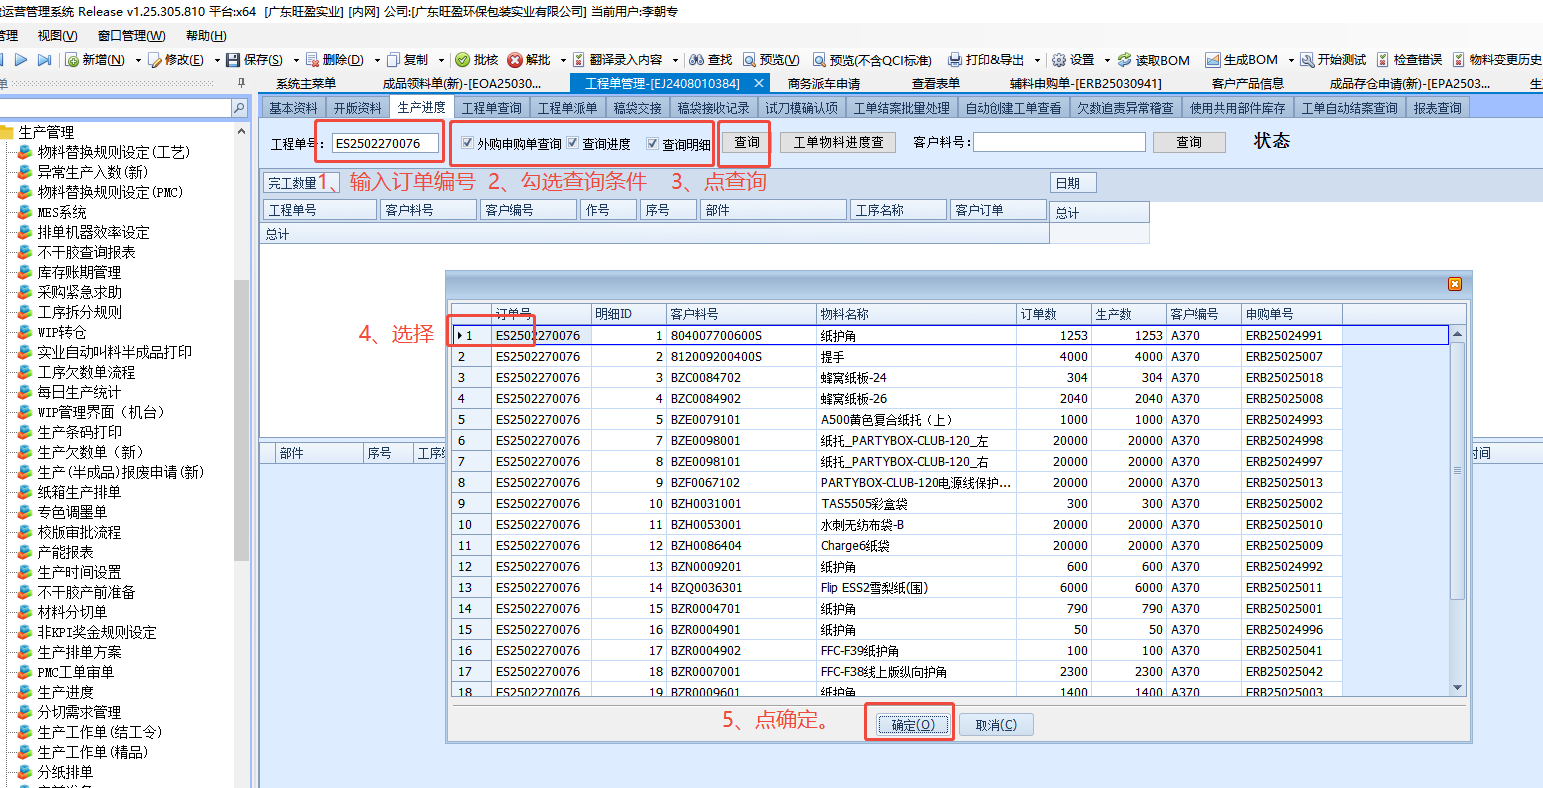Click the 客户料号 input field
This screenshot has width=1543, height=788.
coord(1060,143)
